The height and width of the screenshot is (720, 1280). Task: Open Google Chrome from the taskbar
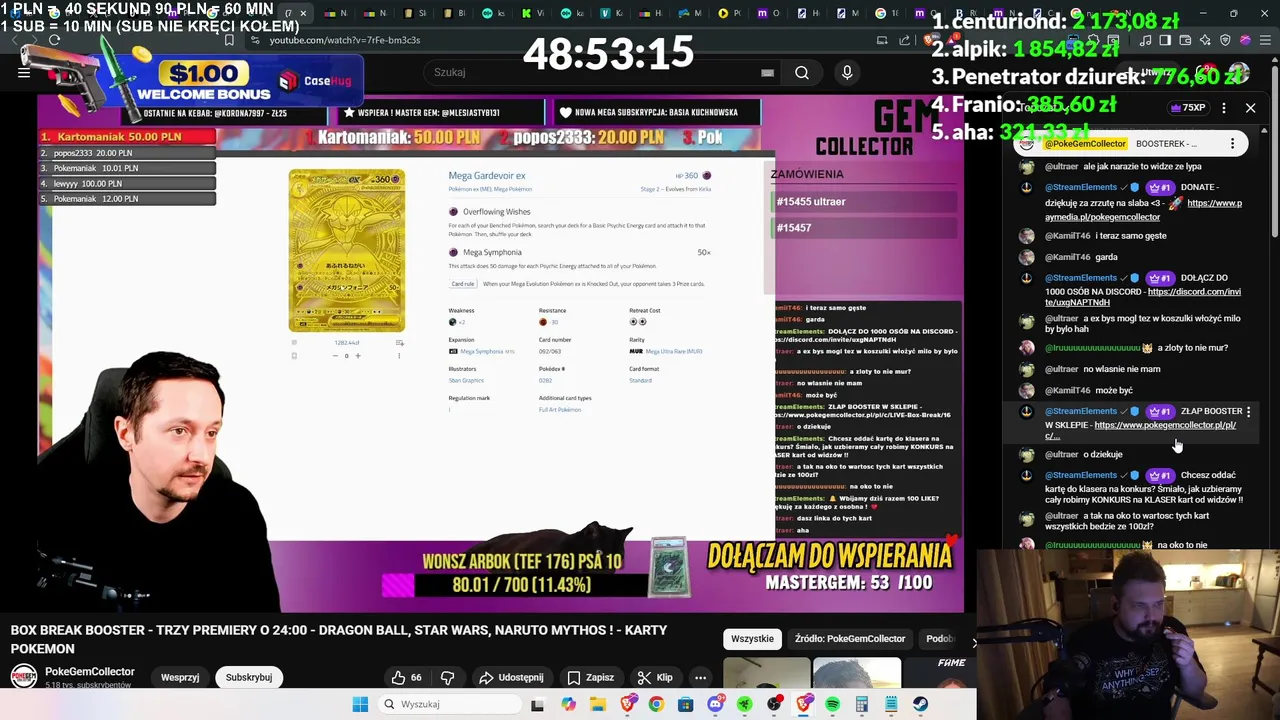(656, 704)
